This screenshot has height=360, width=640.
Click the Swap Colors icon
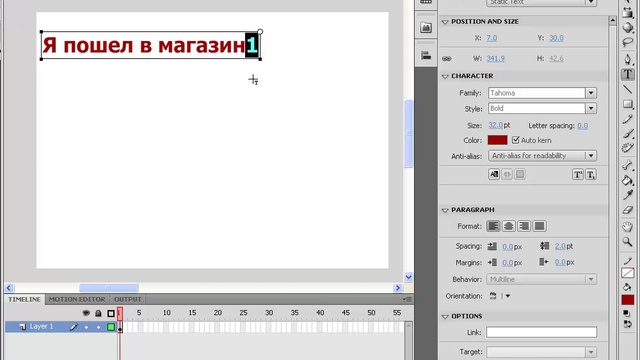(x=627, y=324)
